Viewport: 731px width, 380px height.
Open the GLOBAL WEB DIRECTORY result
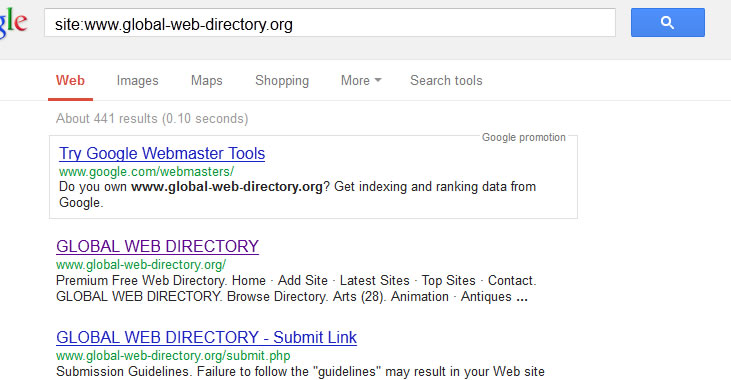click(x=157, y=246)
